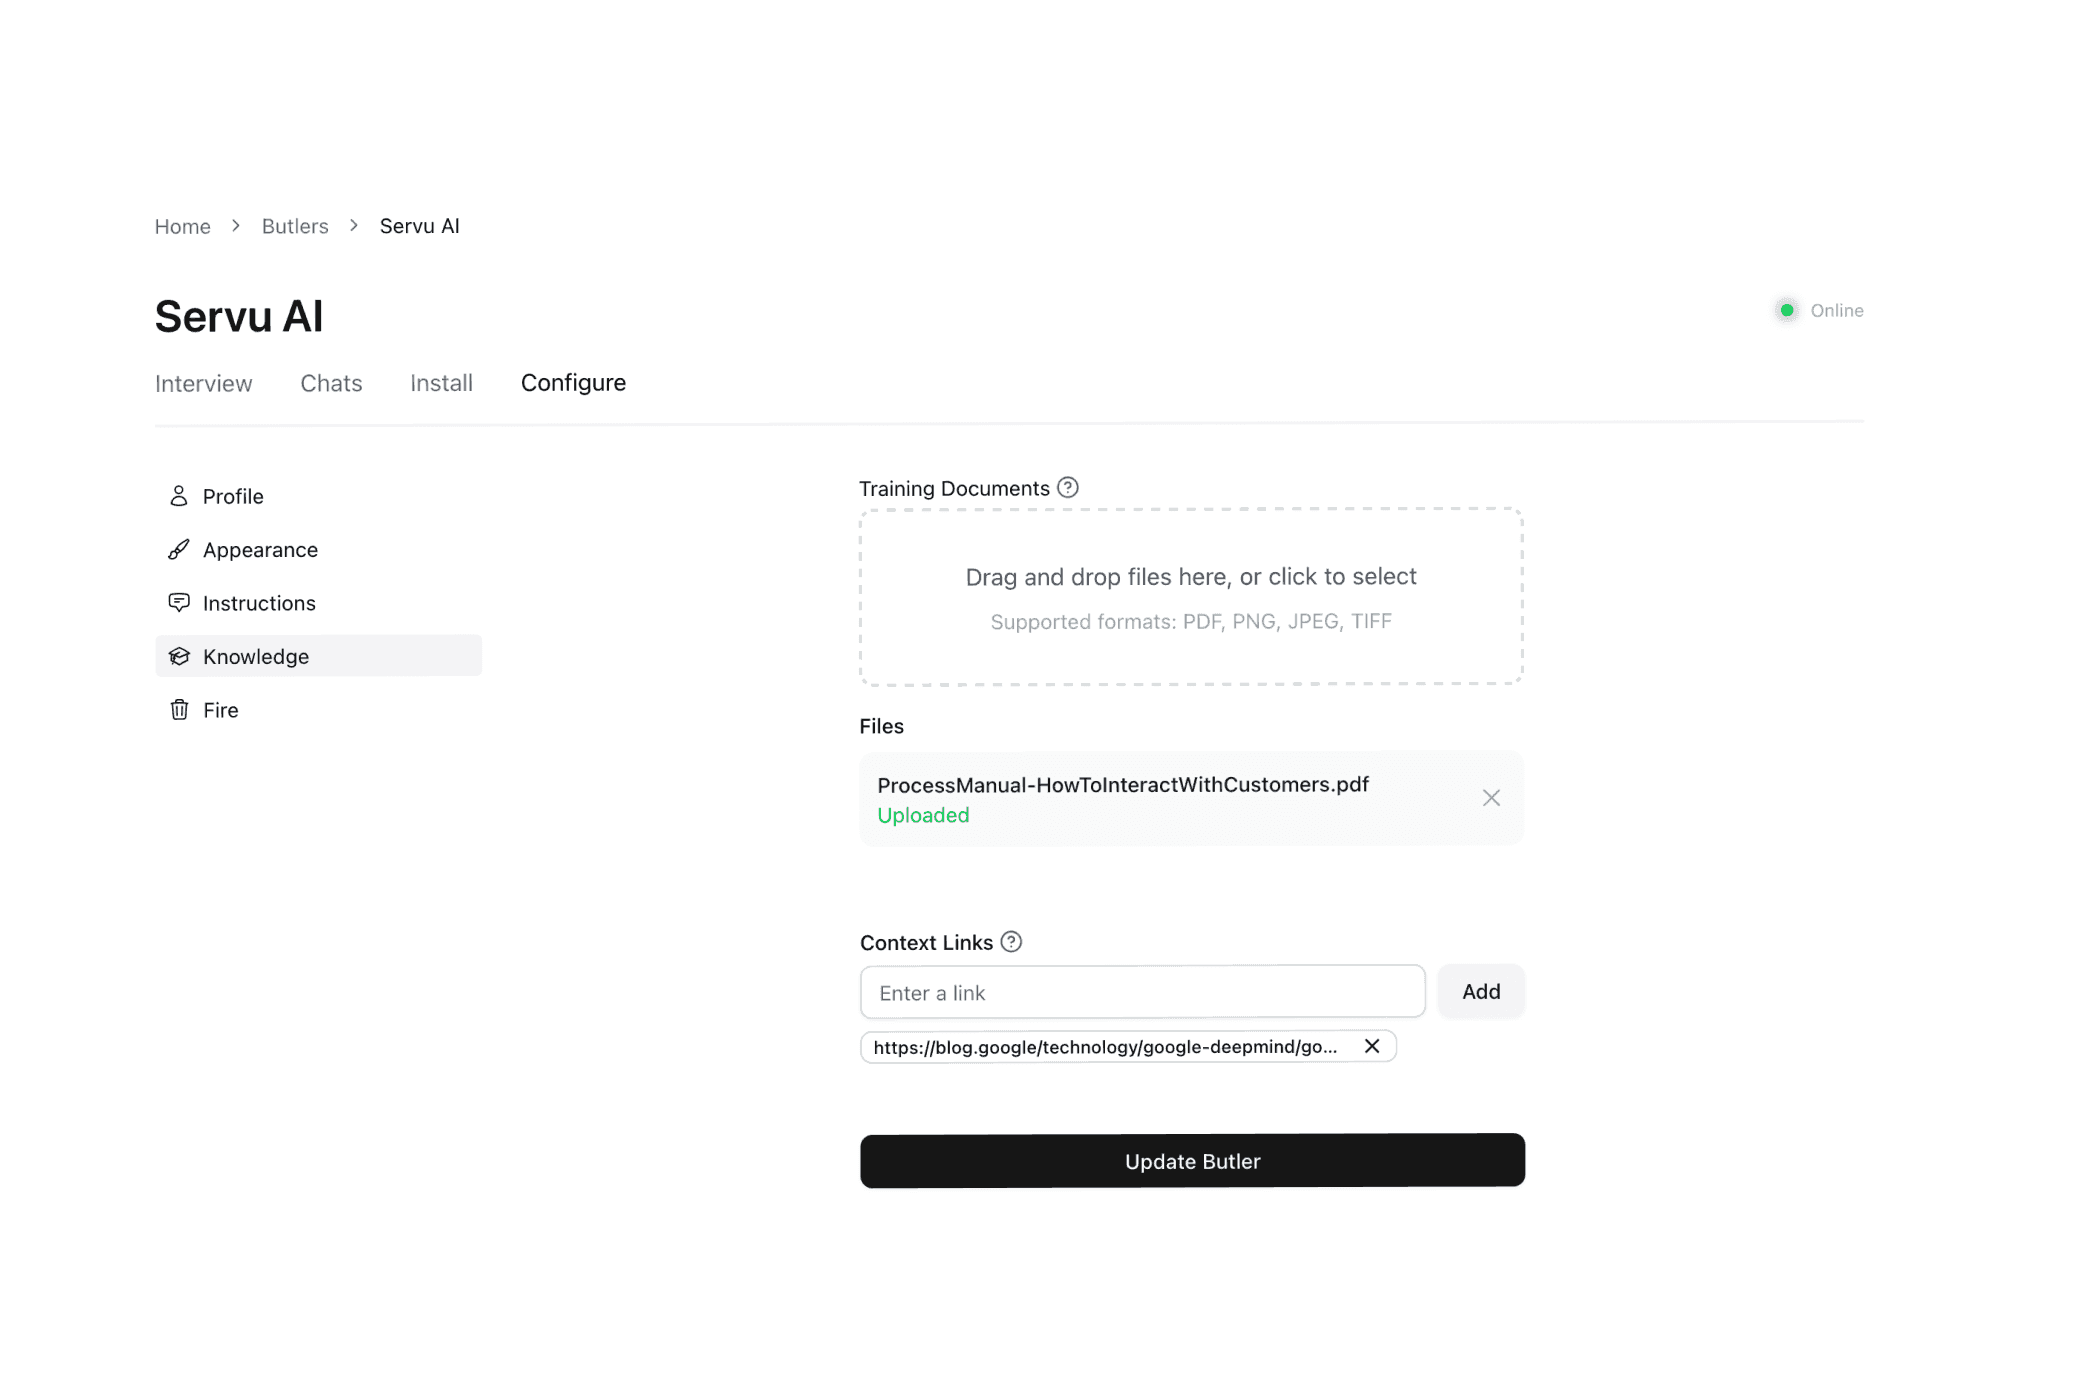
Task: Open the Install tab
Action: click(441, 383)
